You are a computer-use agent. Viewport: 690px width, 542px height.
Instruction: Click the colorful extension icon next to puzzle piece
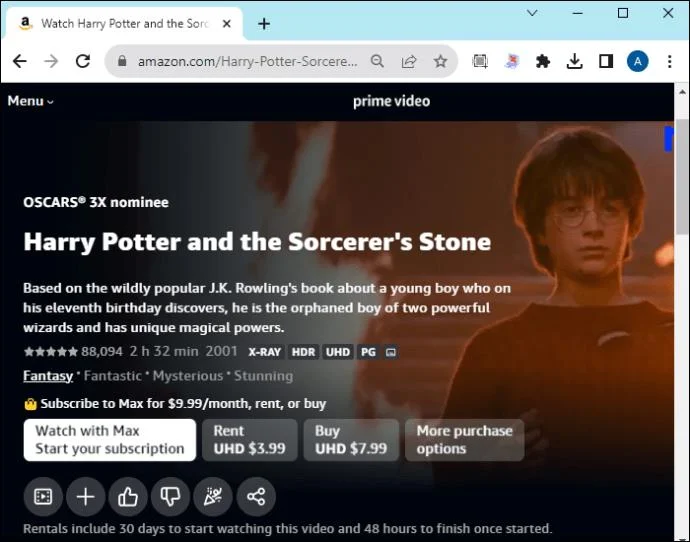coord(511,61)
